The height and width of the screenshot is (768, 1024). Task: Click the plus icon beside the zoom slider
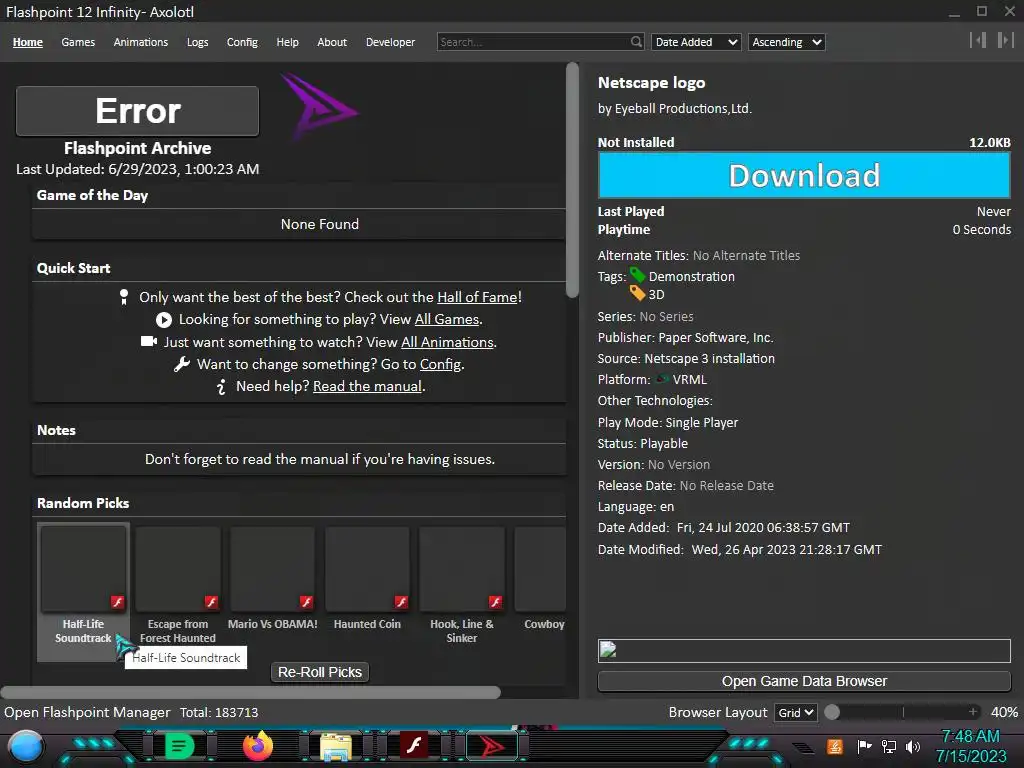tap(973, 712)
